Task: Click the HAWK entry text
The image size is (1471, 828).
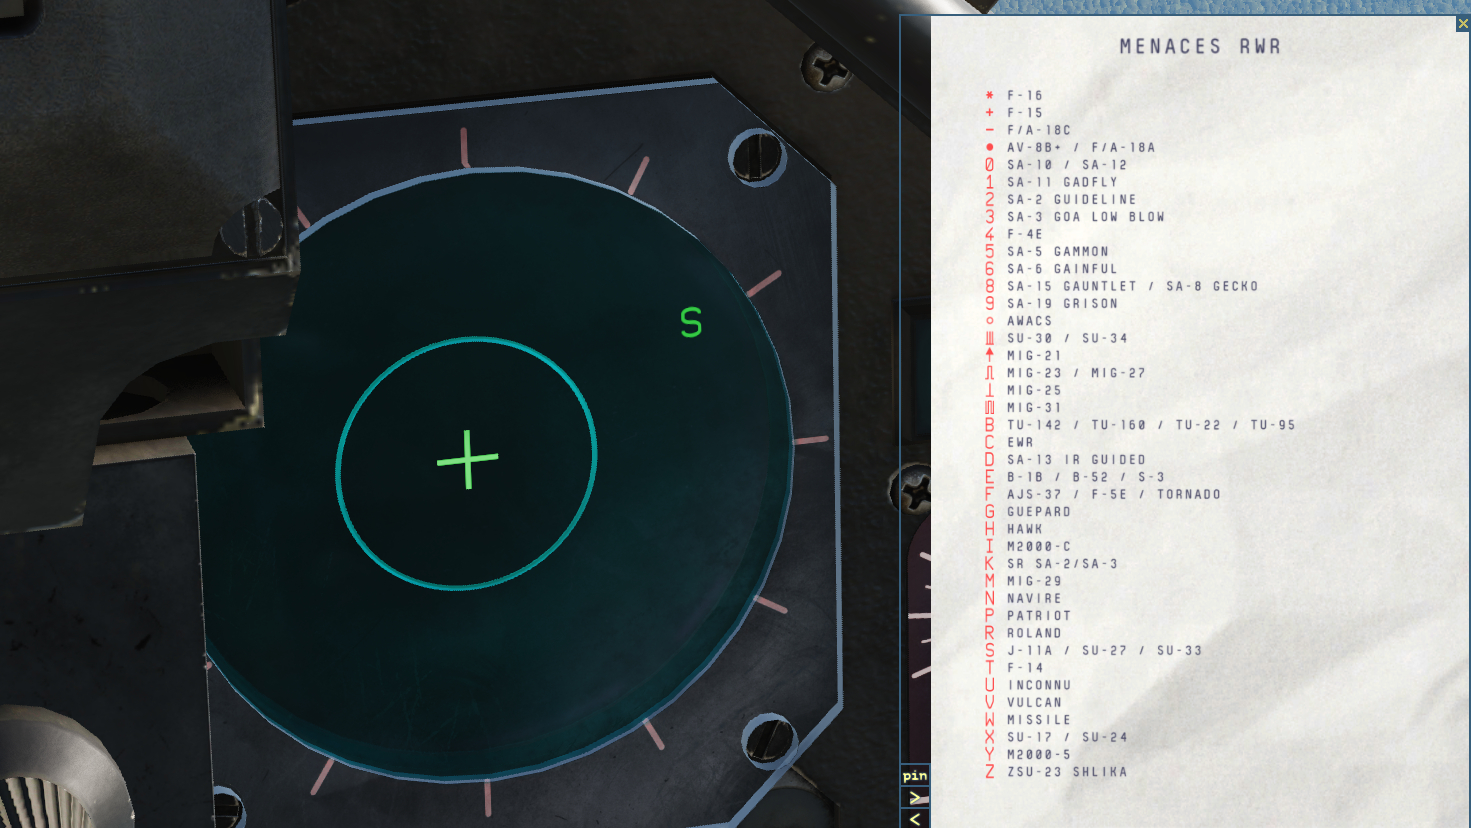Action: click(1025, 529)
